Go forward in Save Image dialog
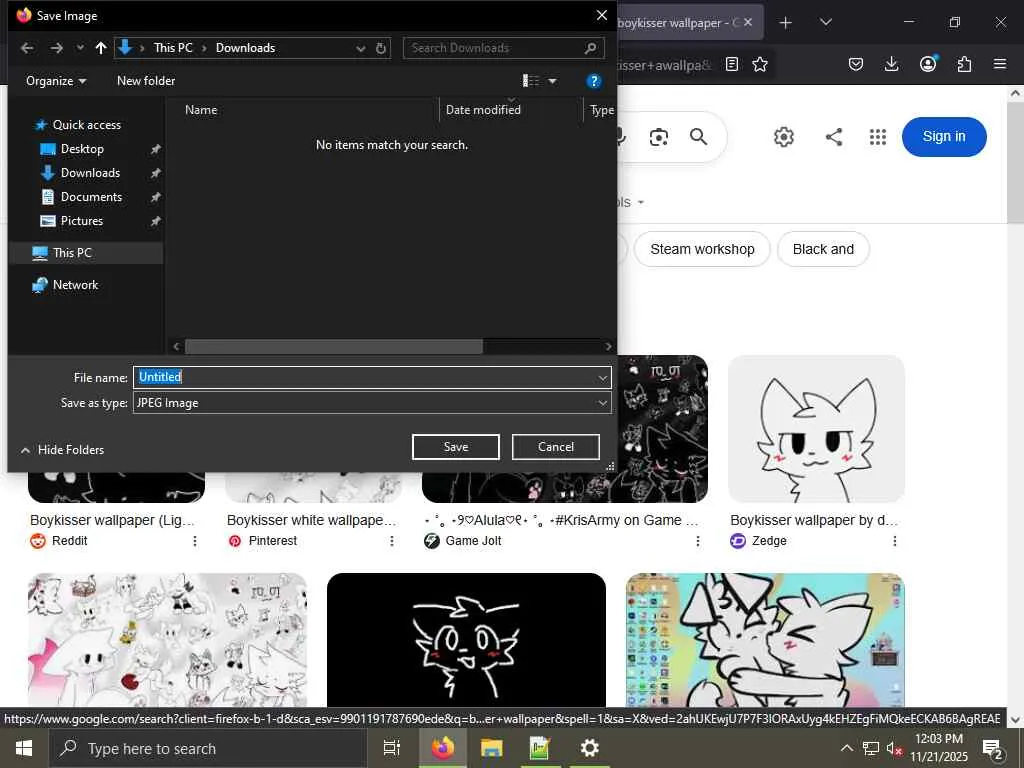 (57, 48)
